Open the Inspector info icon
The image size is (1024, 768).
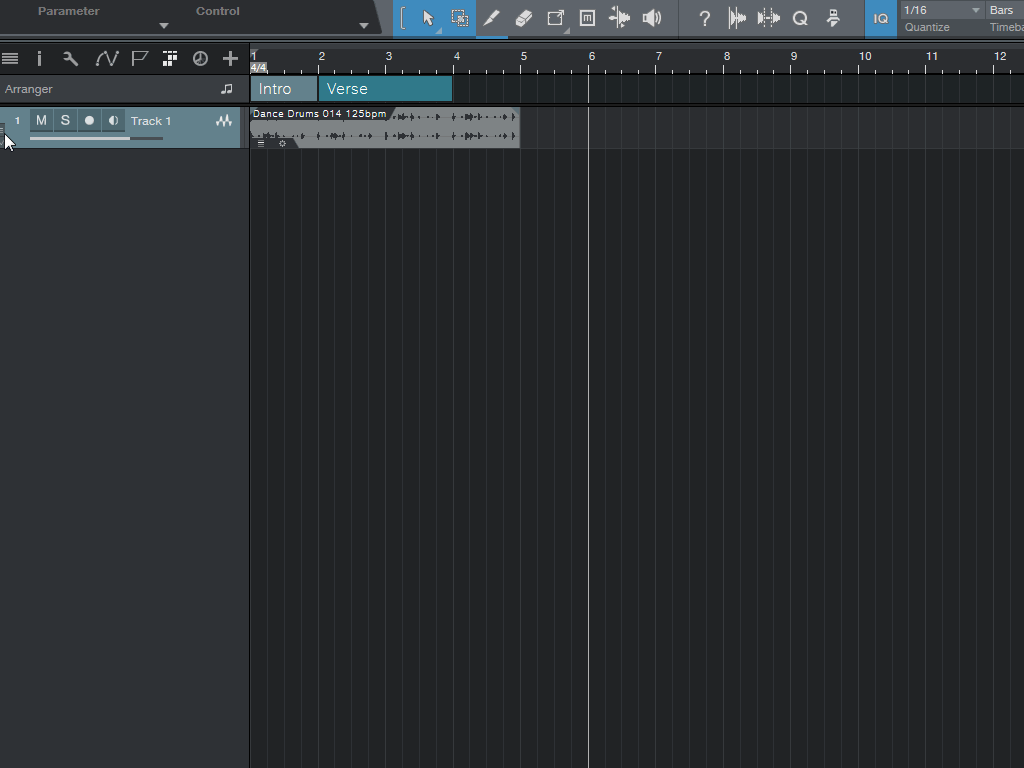click(39, 59)
